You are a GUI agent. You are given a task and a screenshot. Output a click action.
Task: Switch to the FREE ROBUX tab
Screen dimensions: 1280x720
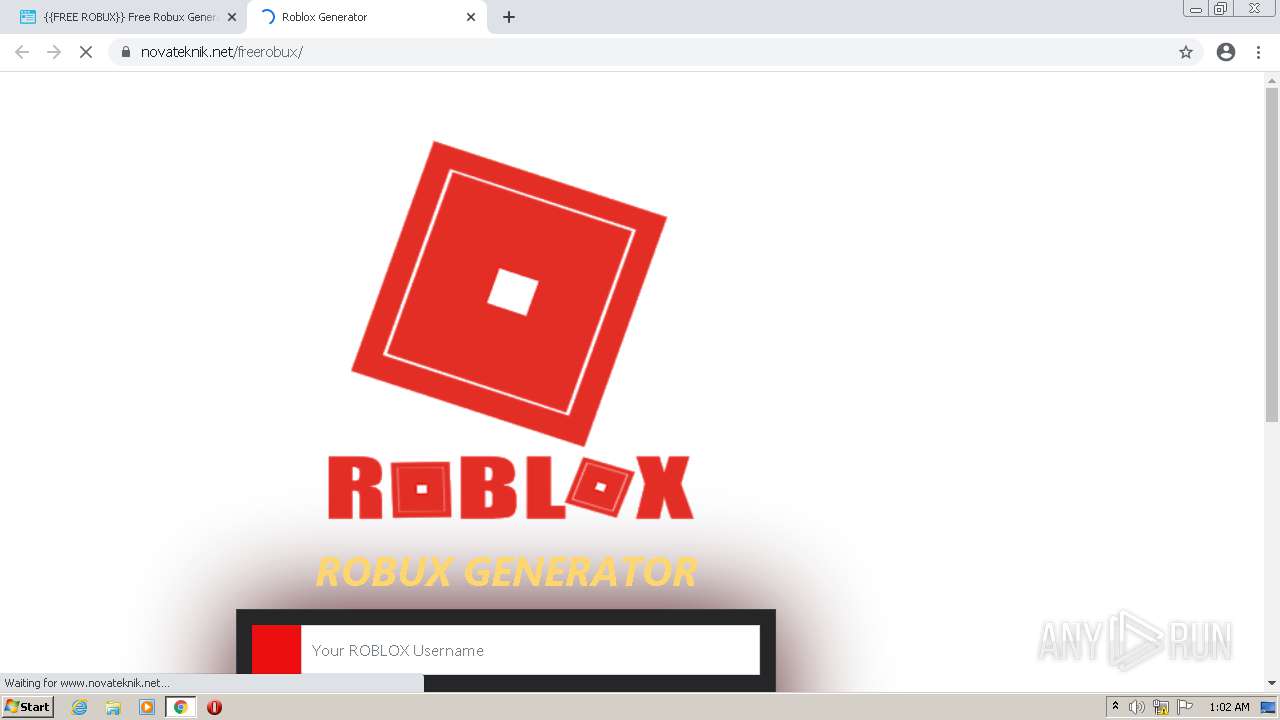[x=128, y=17]
